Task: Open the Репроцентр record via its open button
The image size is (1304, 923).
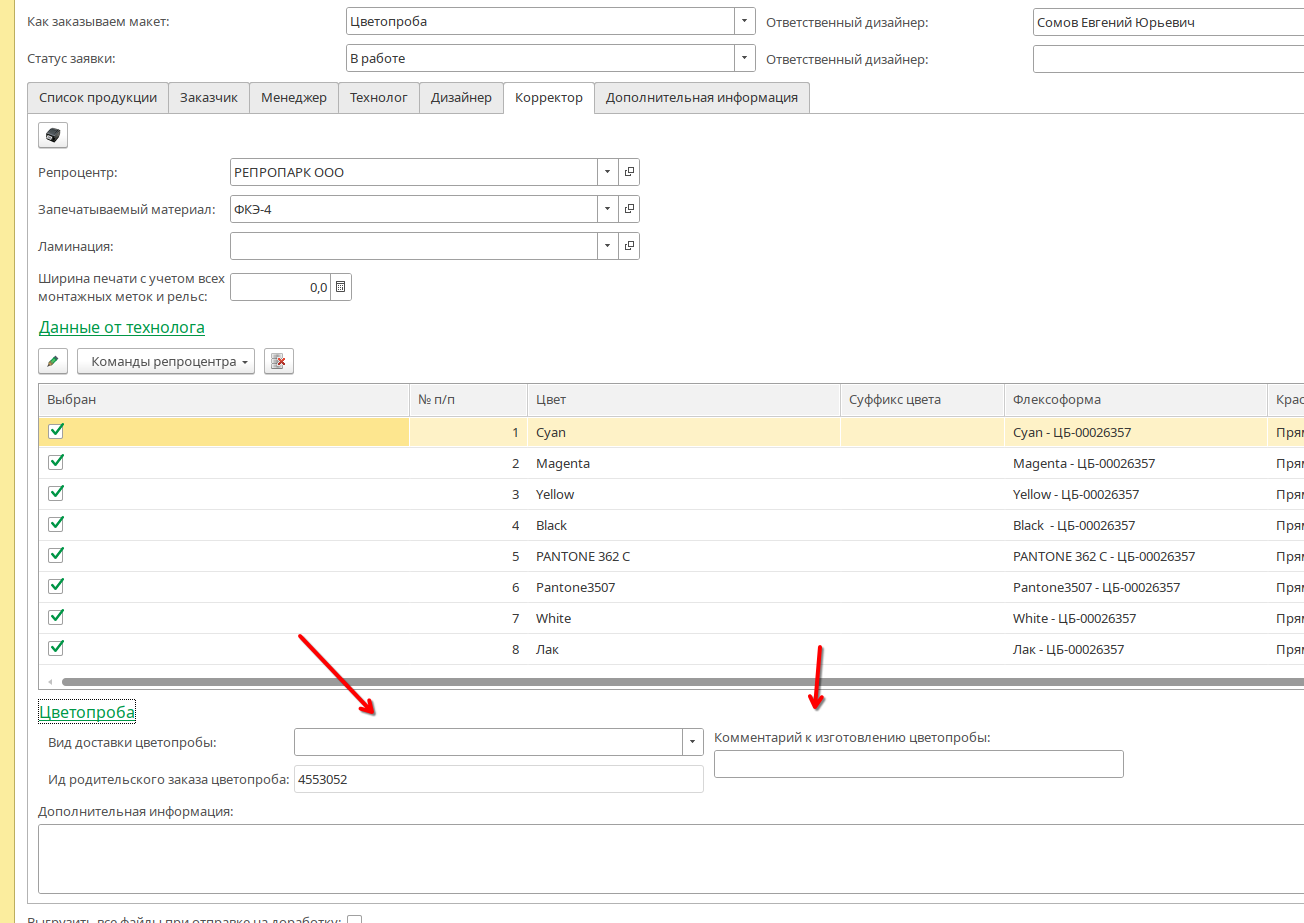Action: [629, 172]
